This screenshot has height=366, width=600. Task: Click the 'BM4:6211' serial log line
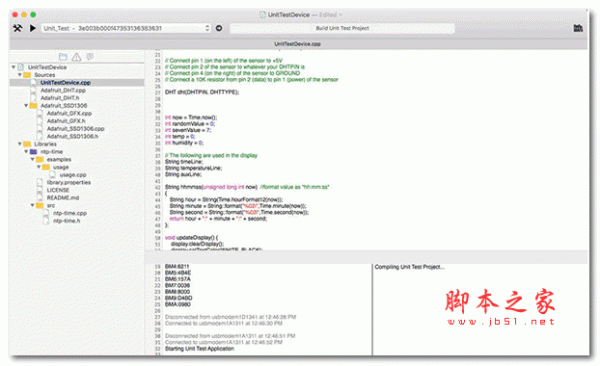click(x=177, y=266)
